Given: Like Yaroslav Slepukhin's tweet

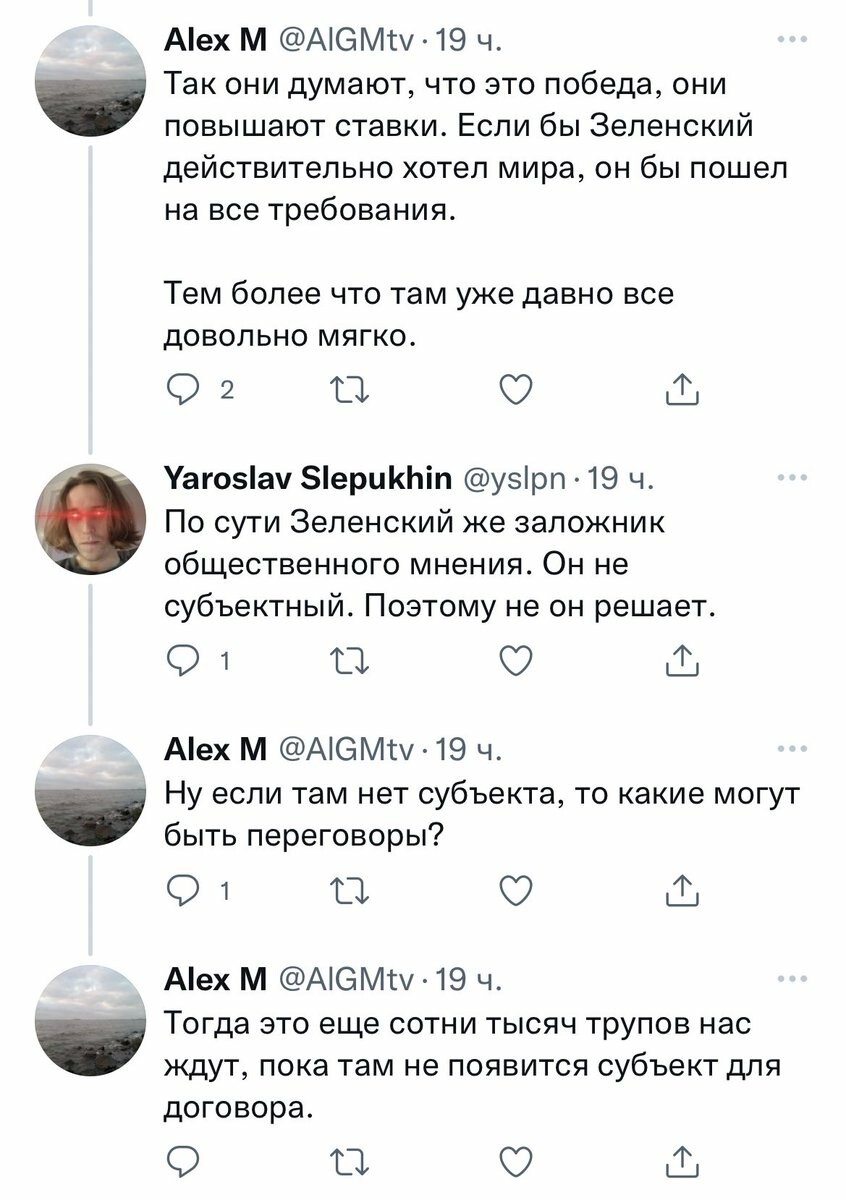Looking at the screenshot, I should 514,660.
